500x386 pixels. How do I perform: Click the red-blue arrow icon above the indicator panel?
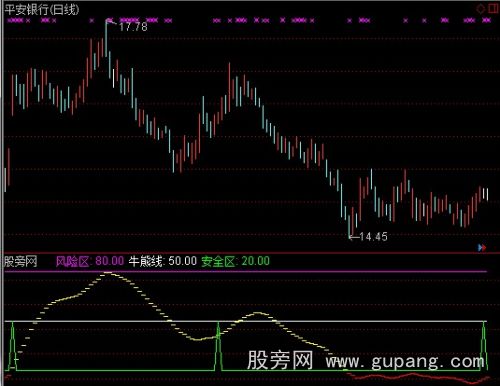482,247
